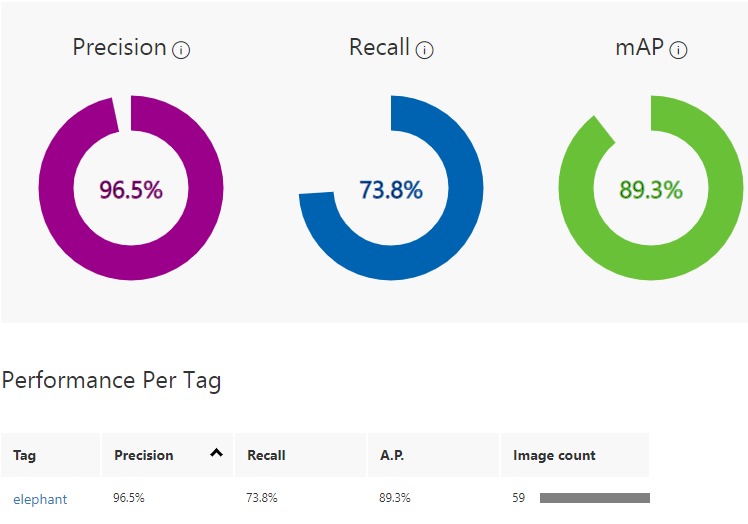Sort table by A.P. column header
This screenshot has width=748, height=524.
392,455
